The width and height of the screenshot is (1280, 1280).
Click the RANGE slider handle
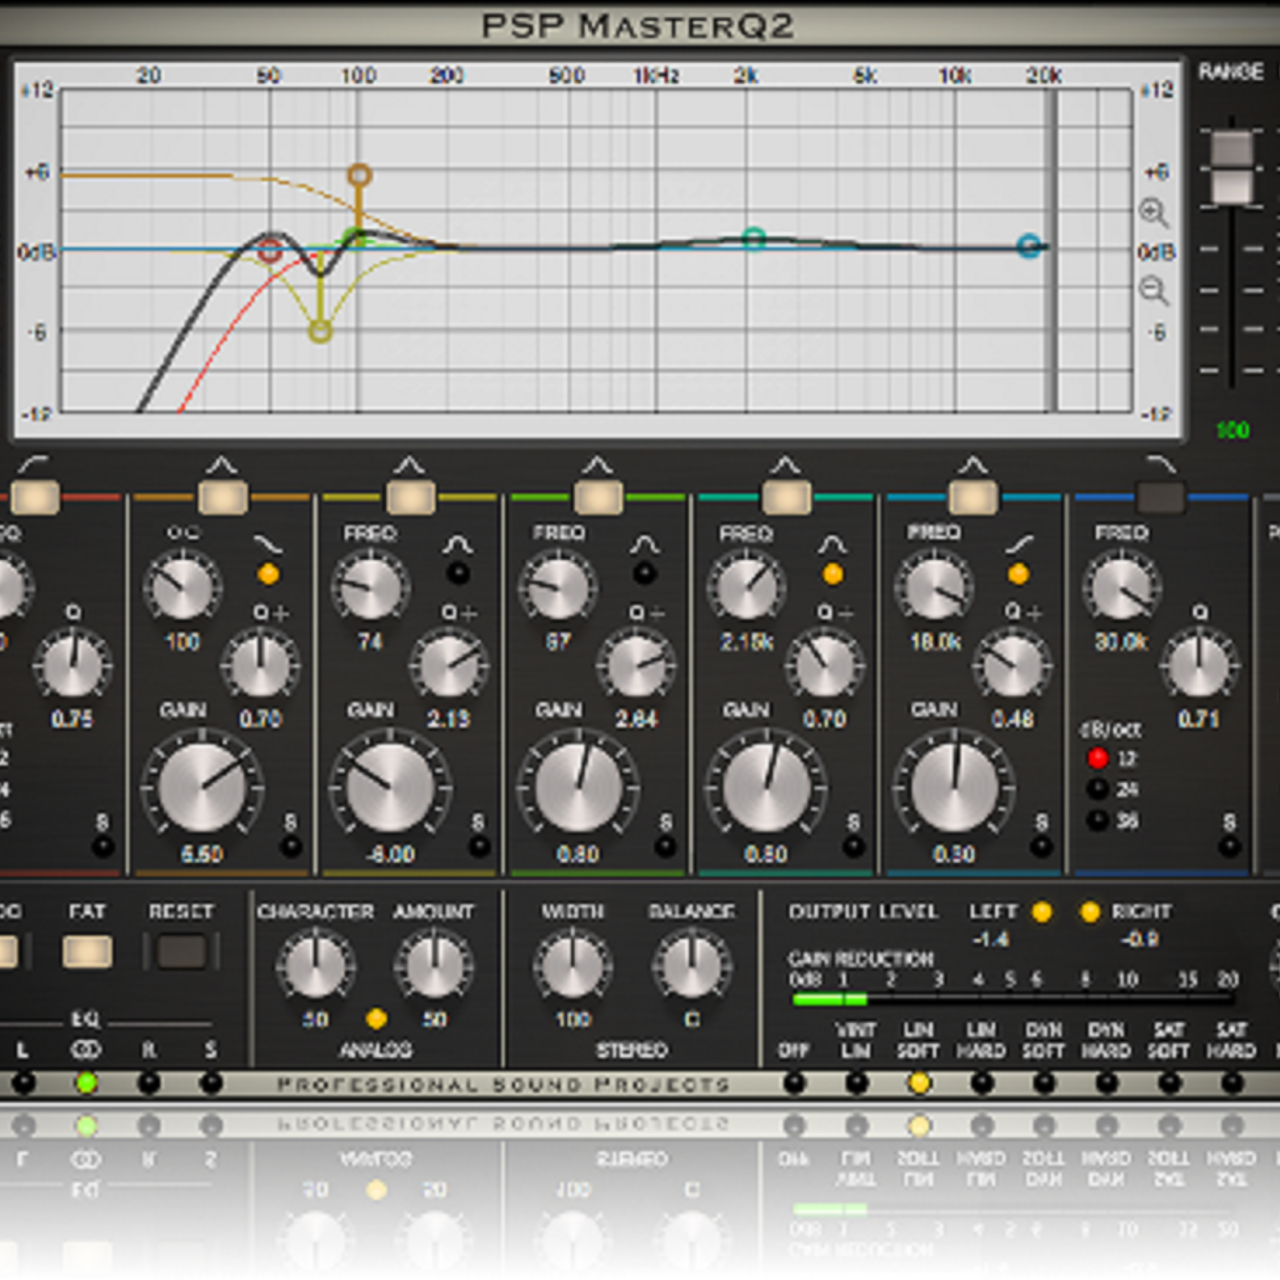pos(1231,167)
